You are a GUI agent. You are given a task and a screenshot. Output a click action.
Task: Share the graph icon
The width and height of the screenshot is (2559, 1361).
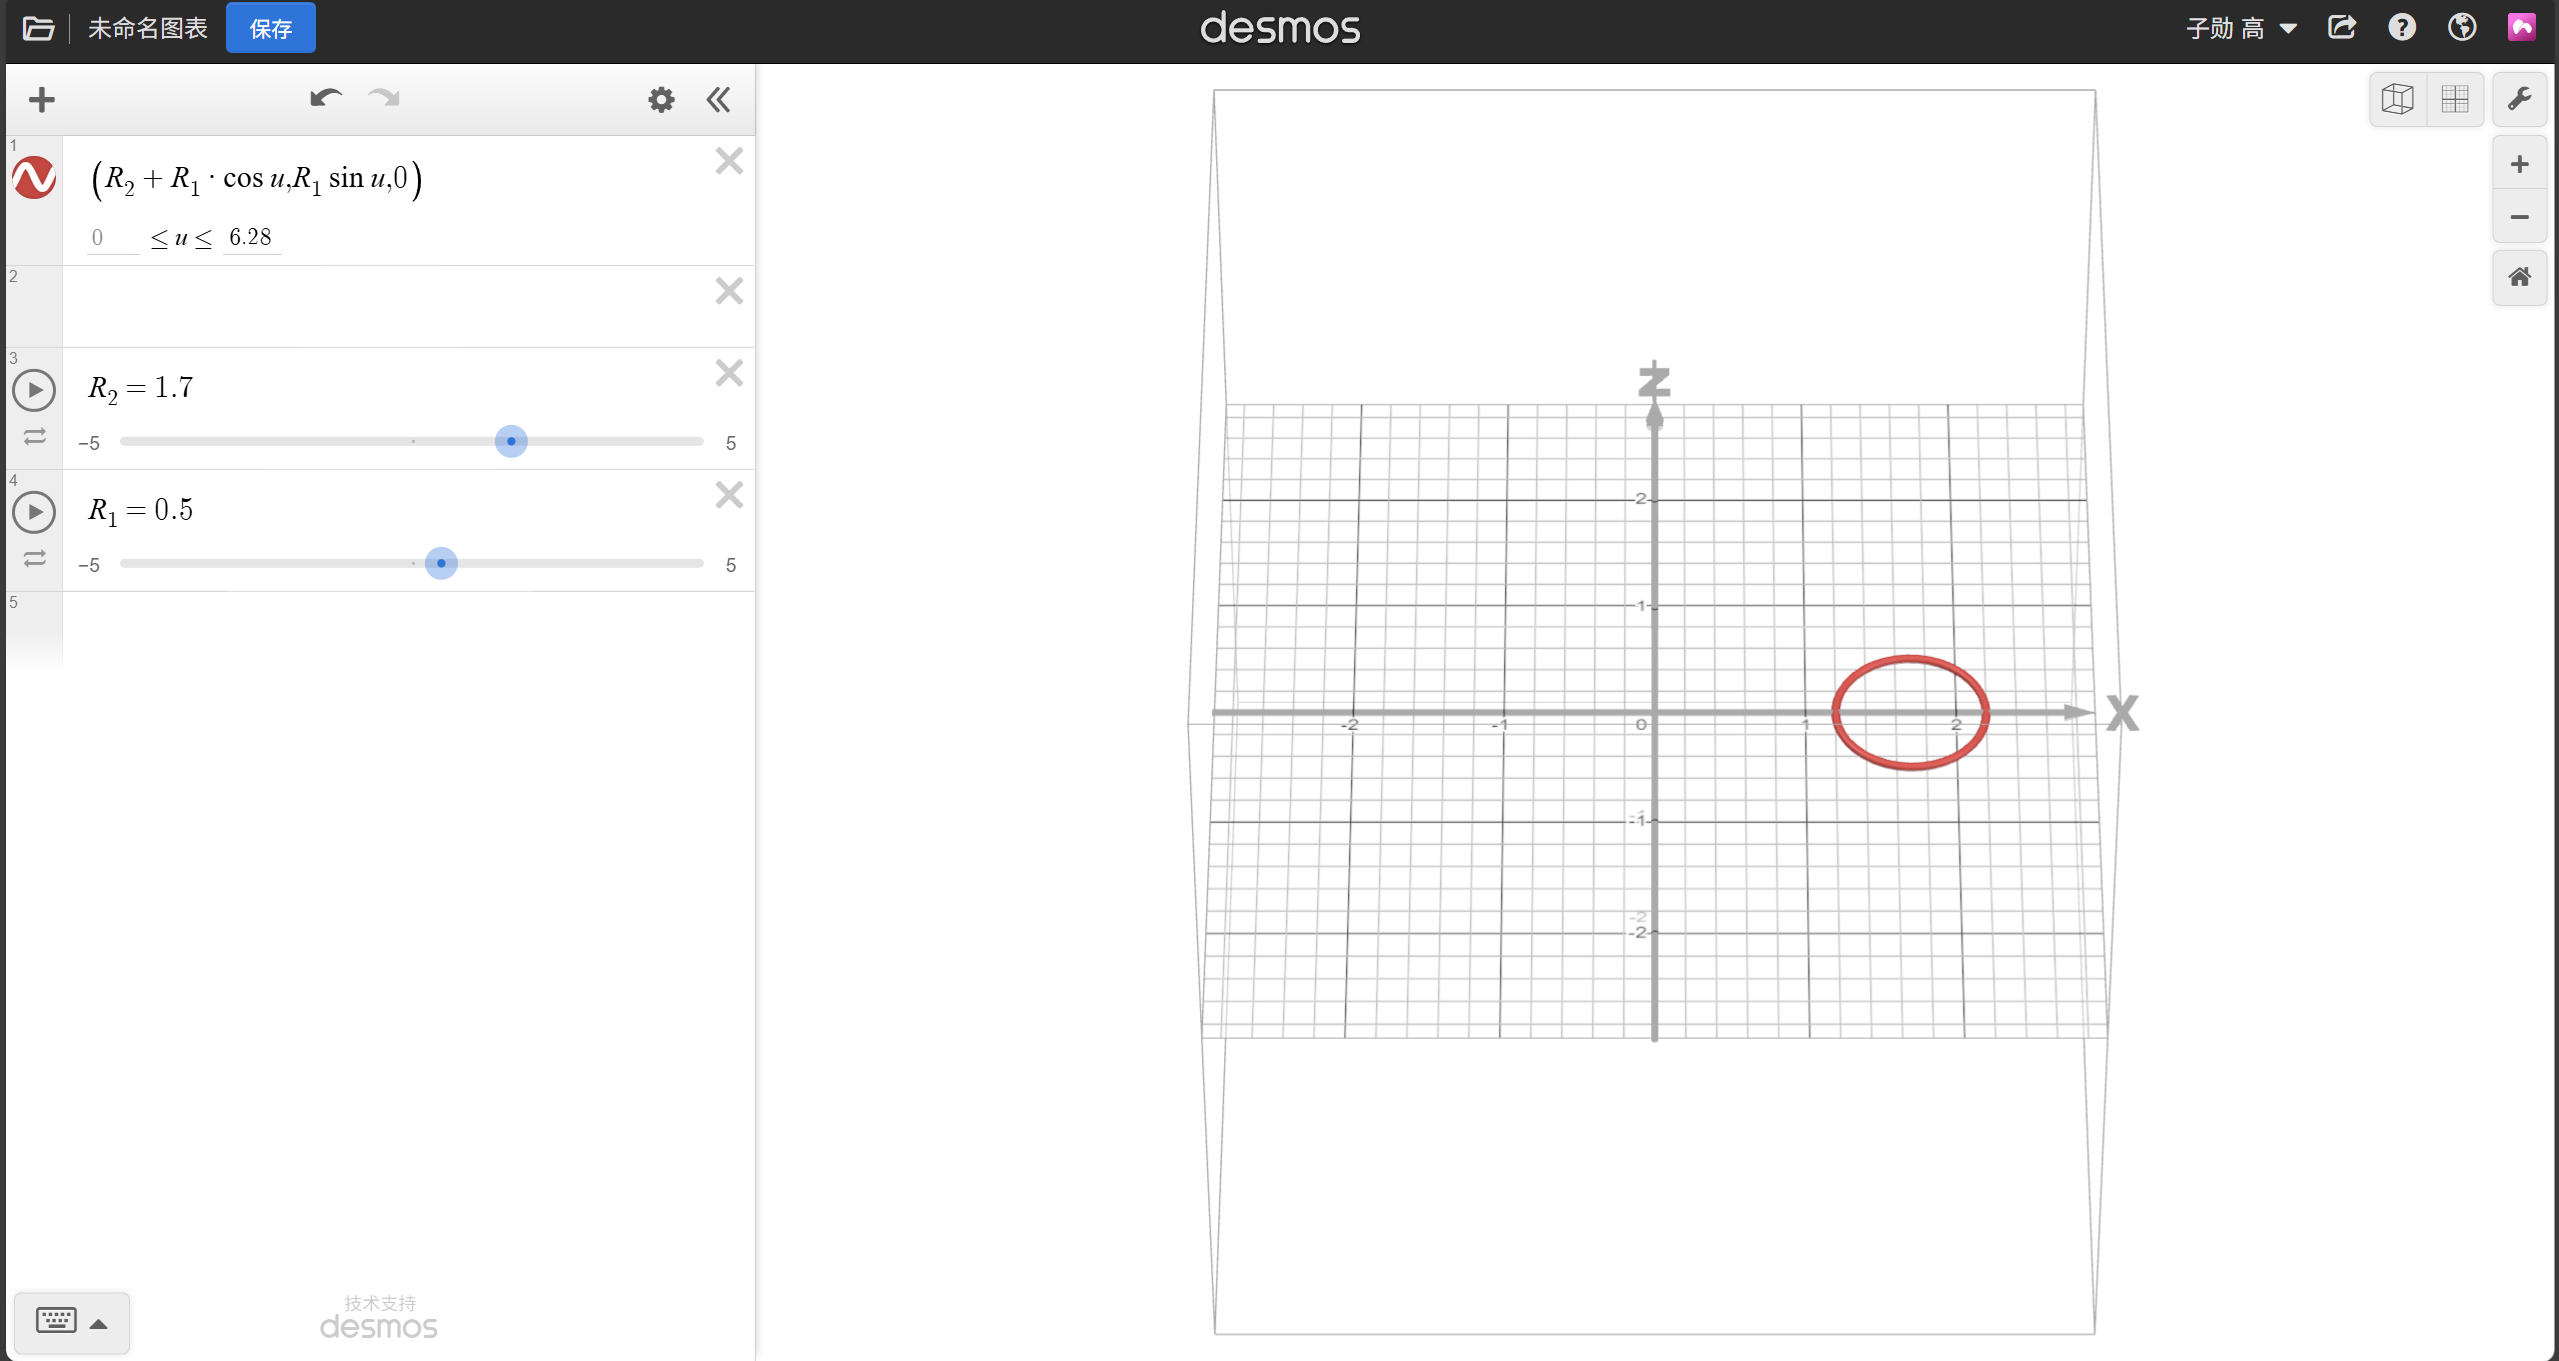(x=2342, y=27)
